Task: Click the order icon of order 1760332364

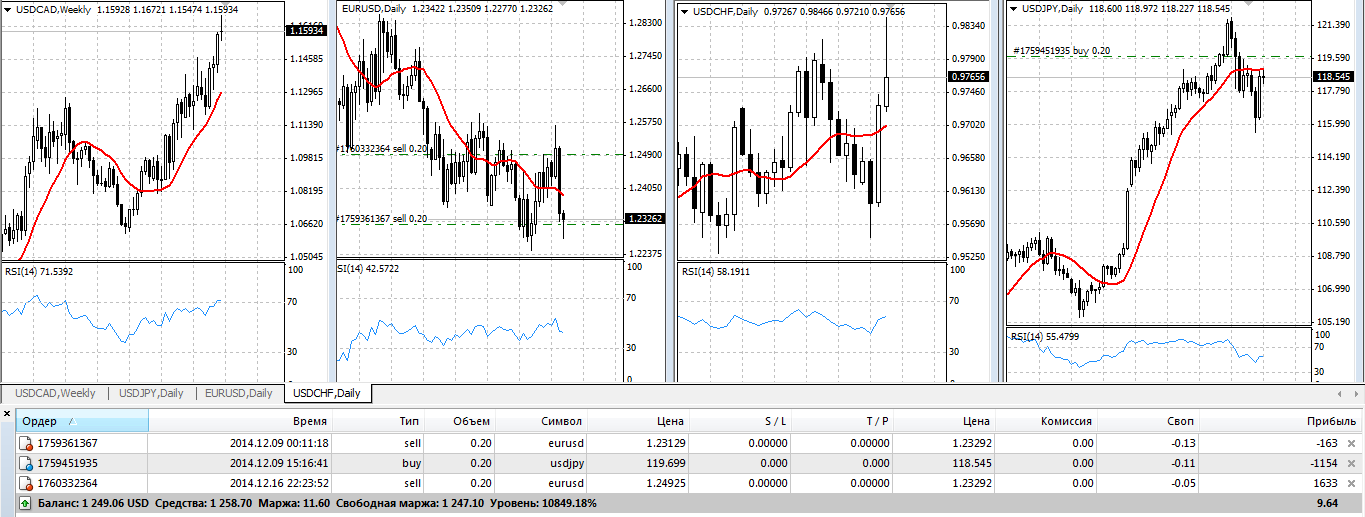Action: 25,482
